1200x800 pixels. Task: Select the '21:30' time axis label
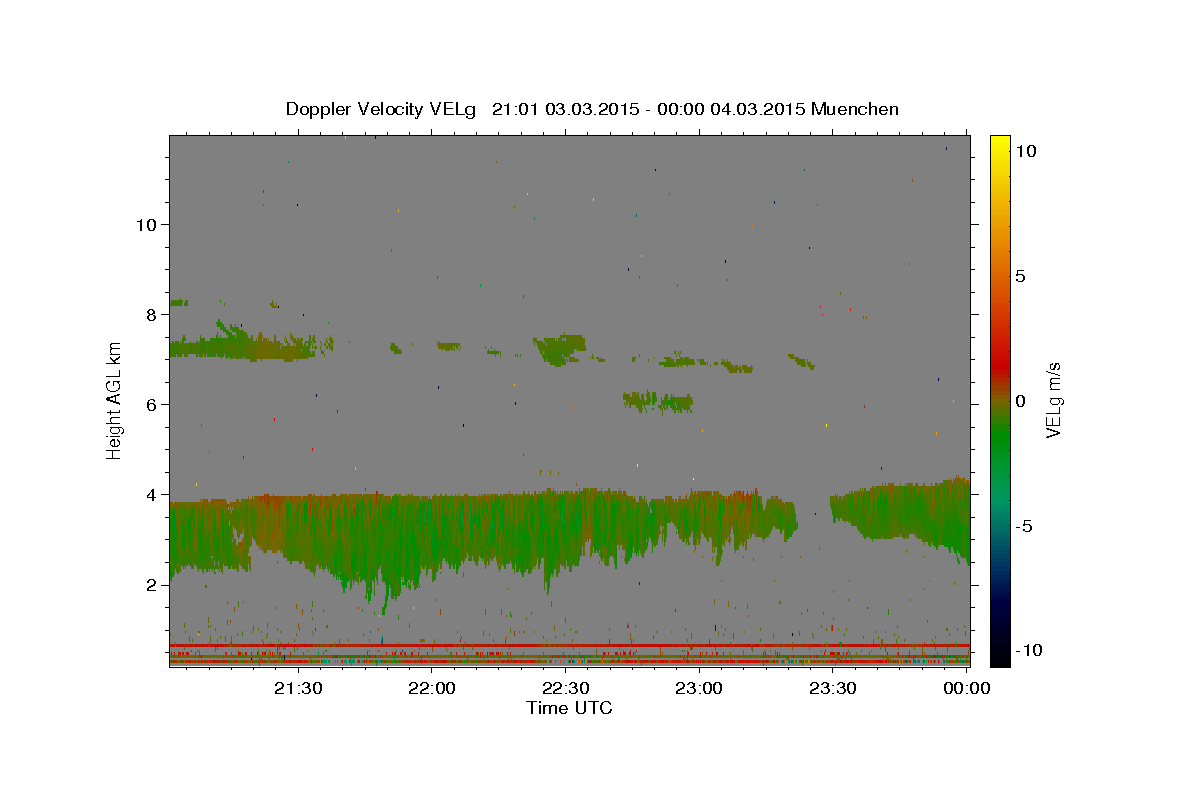[298, 688]
